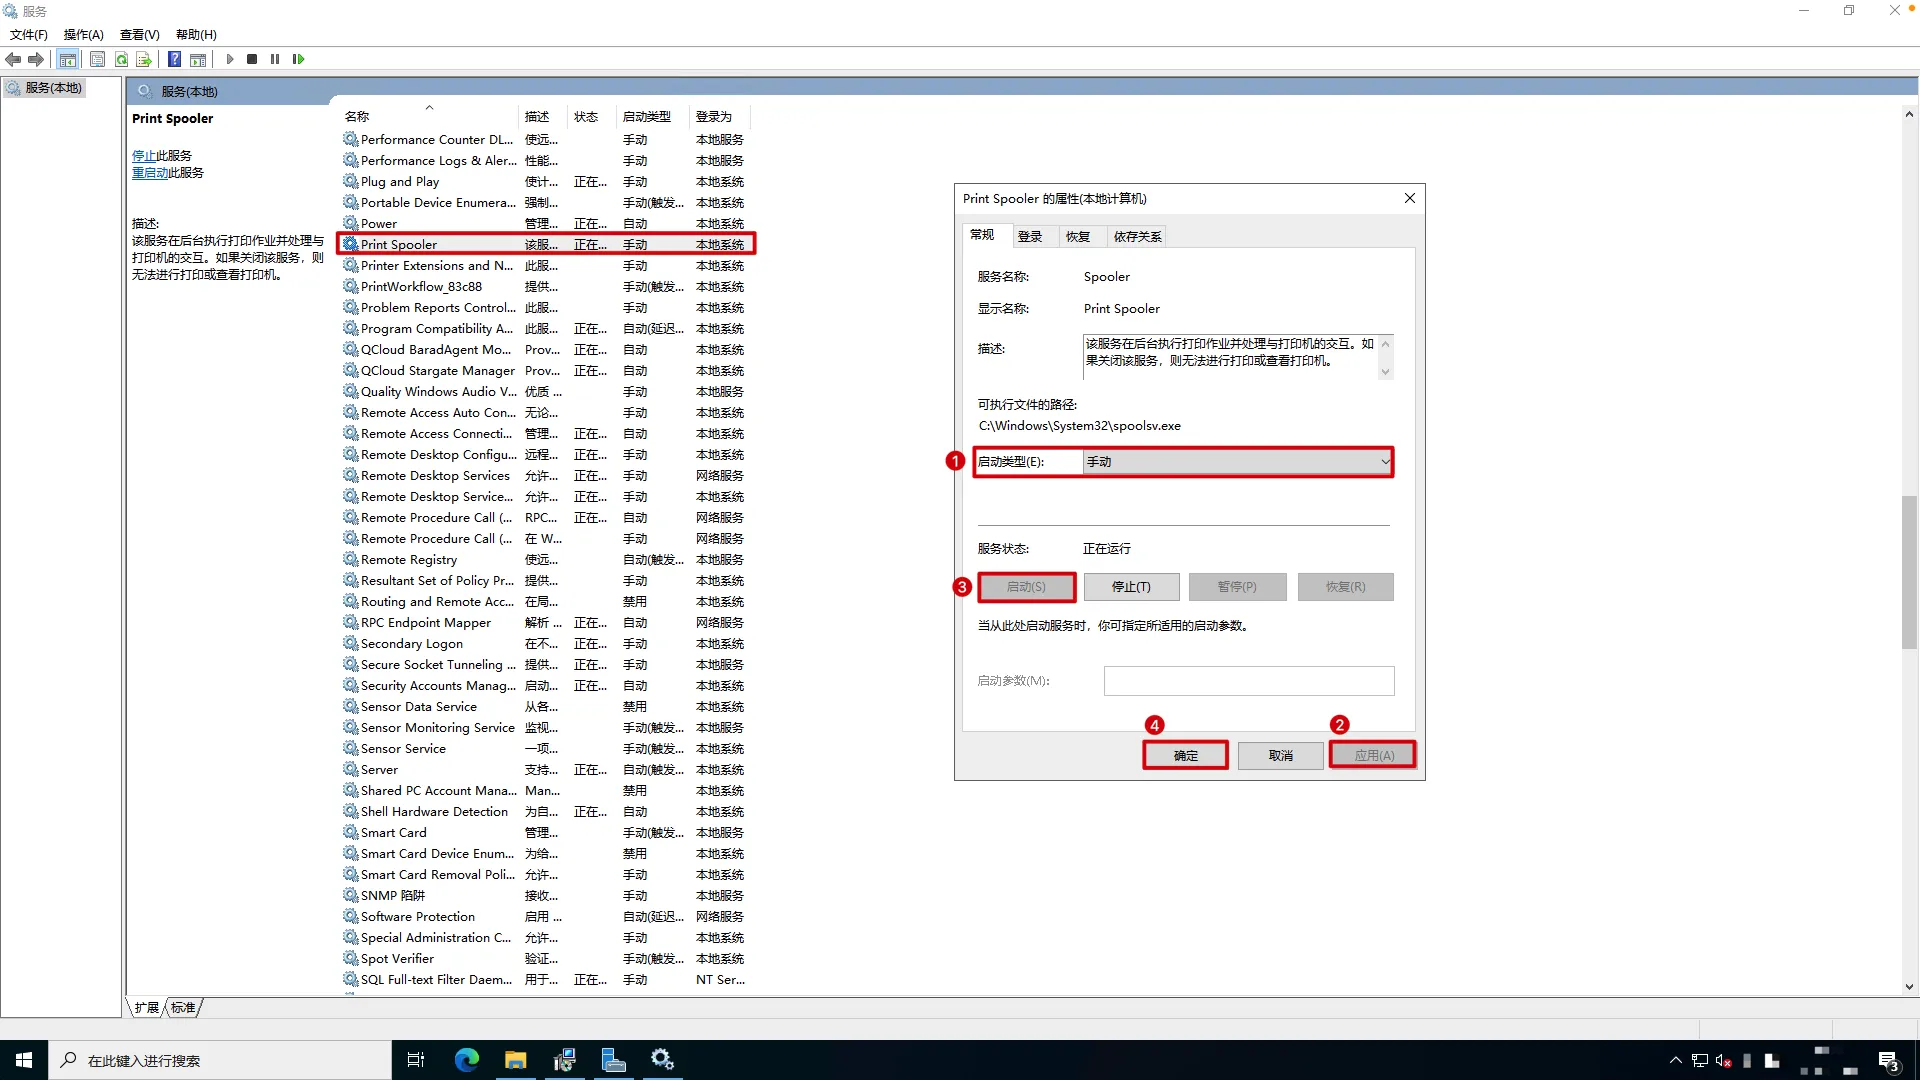
Task: Click the Restart Service toolbar icon
Action: [298, 59]
